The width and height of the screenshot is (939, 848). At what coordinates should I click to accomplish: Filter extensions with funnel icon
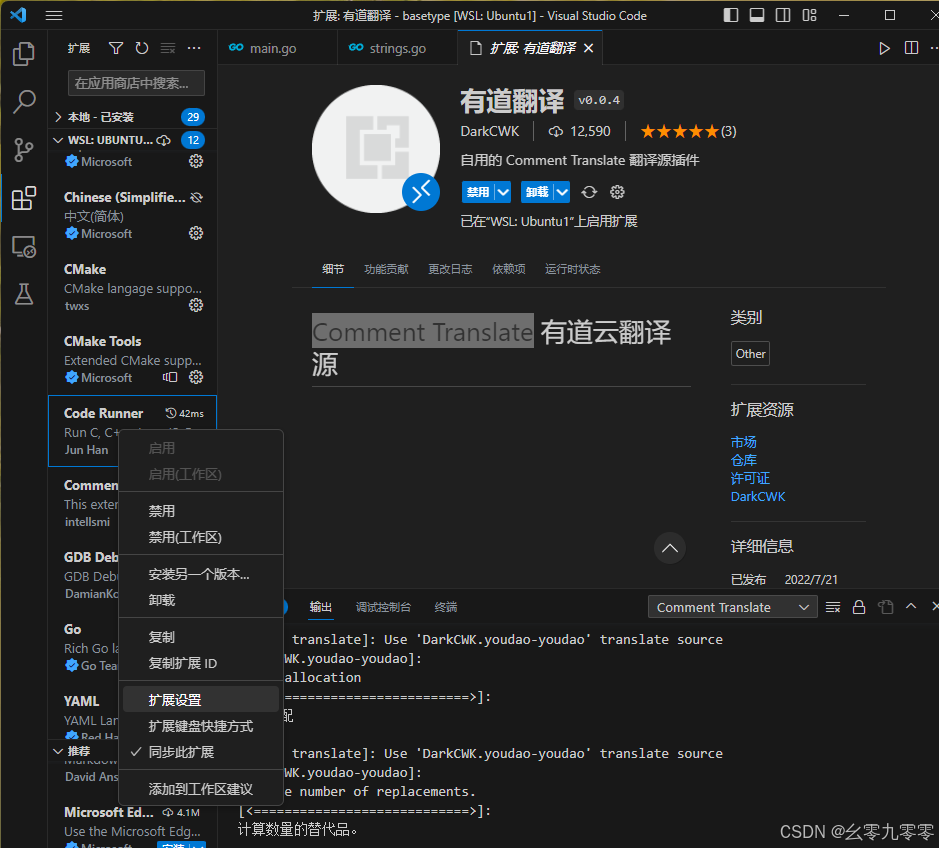click(x=116, y=48)
